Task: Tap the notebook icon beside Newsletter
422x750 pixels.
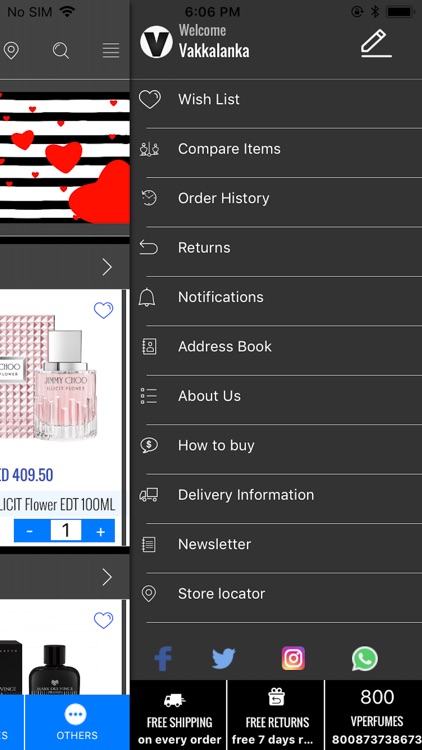Action: pos(149,544)
